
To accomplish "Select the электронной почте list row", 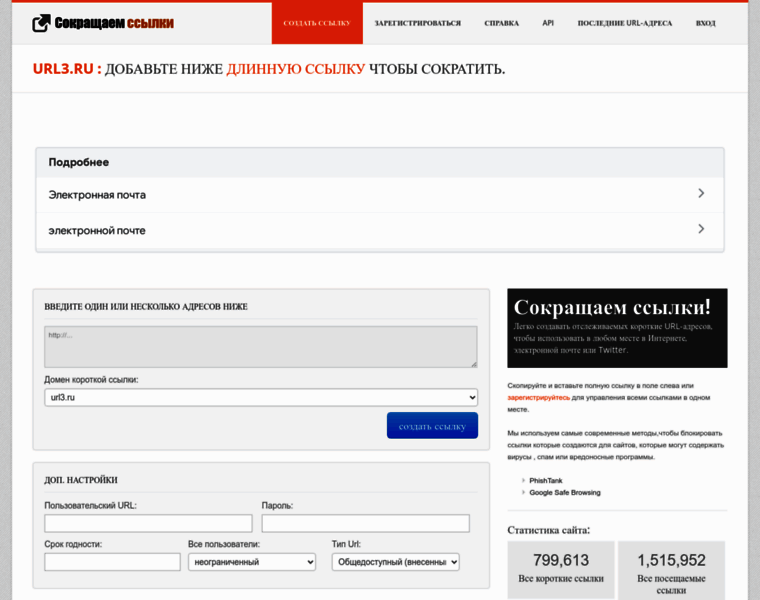I will click(380, 231).
